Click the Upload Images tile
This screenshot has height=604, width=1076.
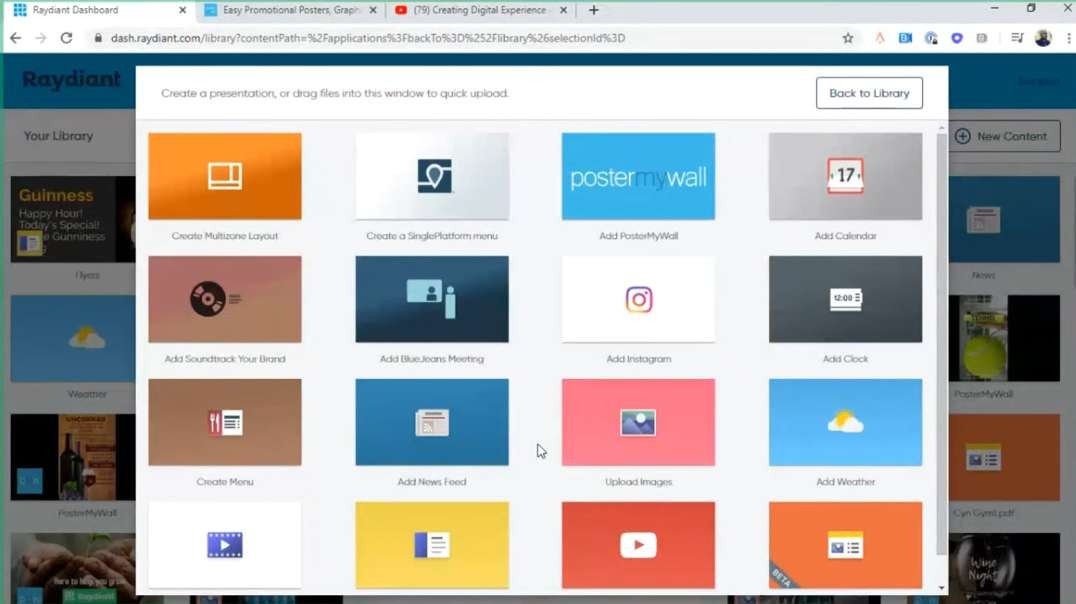[638, 423]
